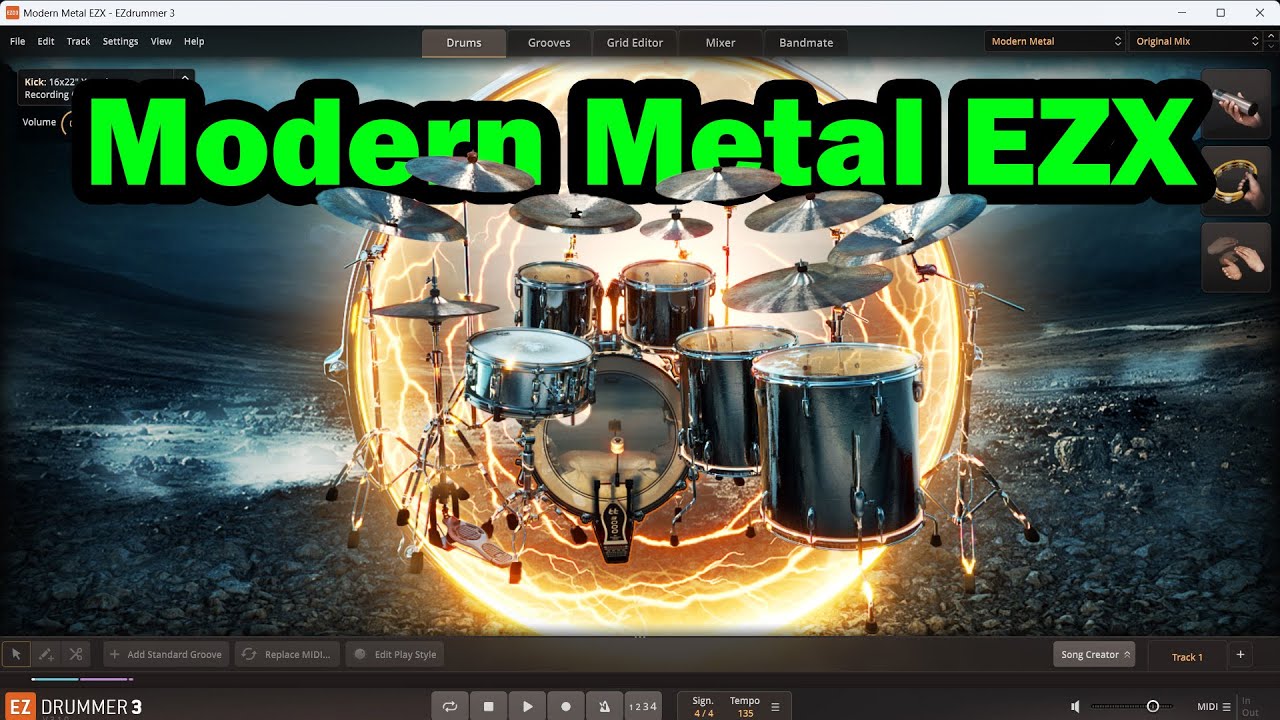1280x720 pixels.
Task: Click Replace MIDI button
Action: pyautogui.click(x=287, y=655)
